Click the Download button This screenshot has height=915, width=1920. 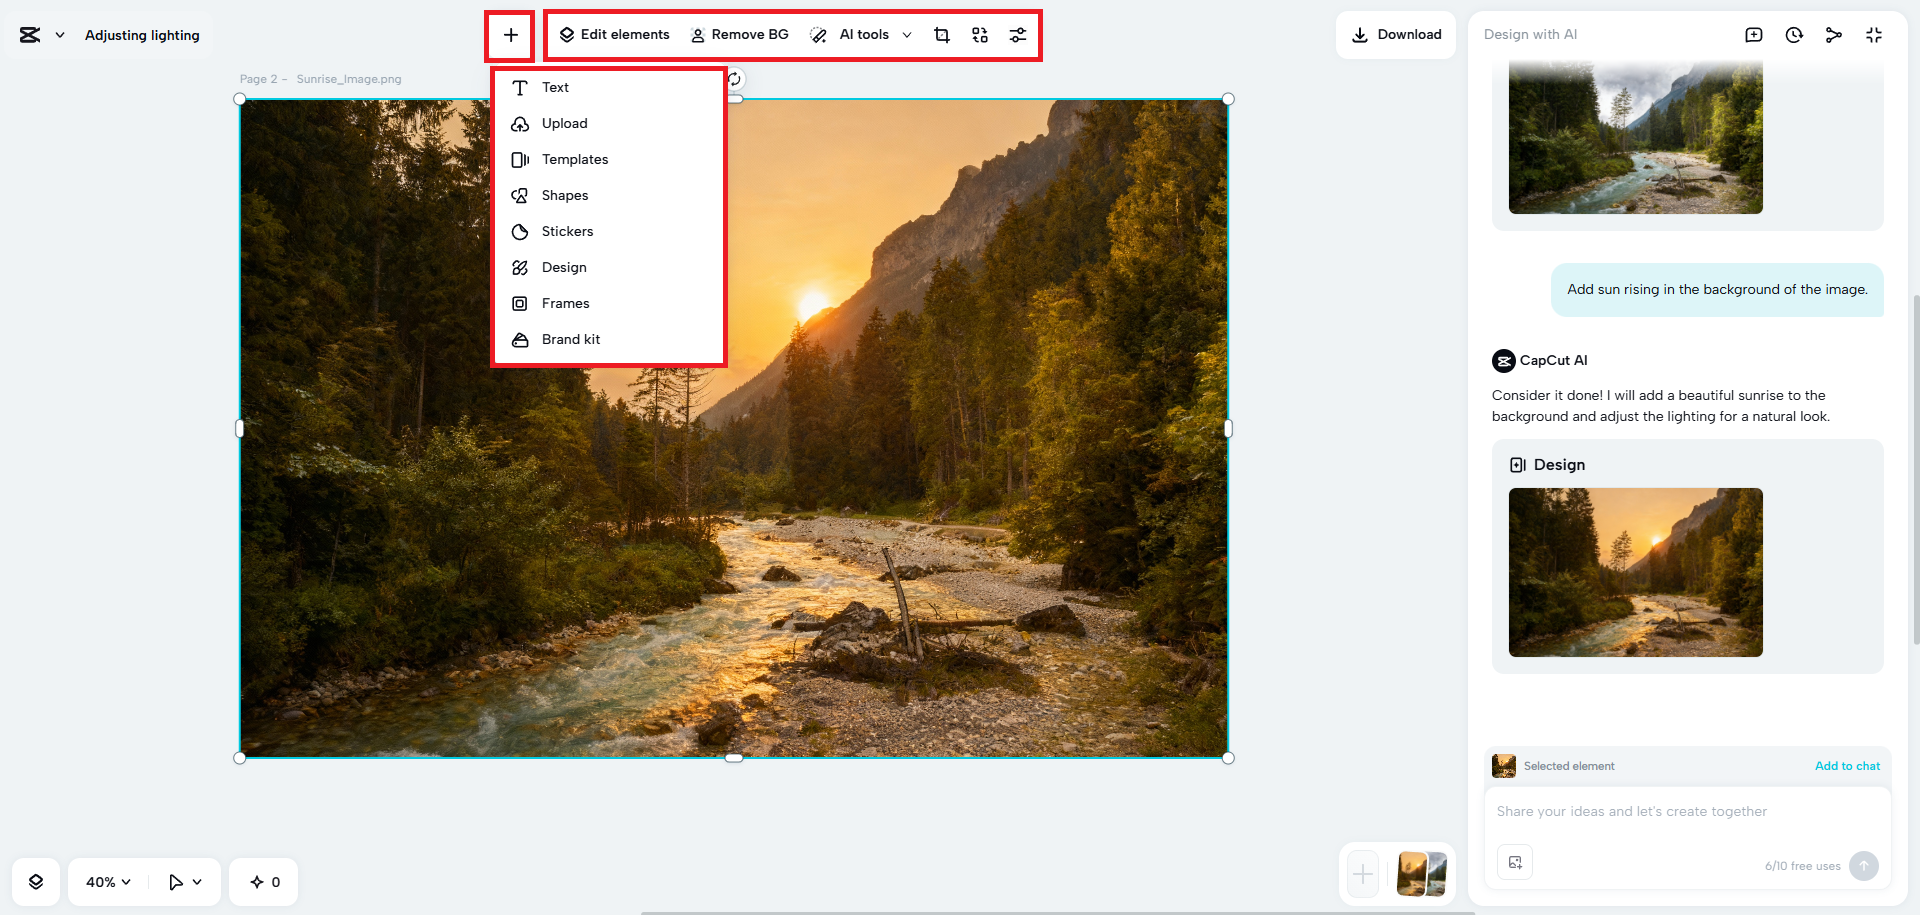[1395, 34]
